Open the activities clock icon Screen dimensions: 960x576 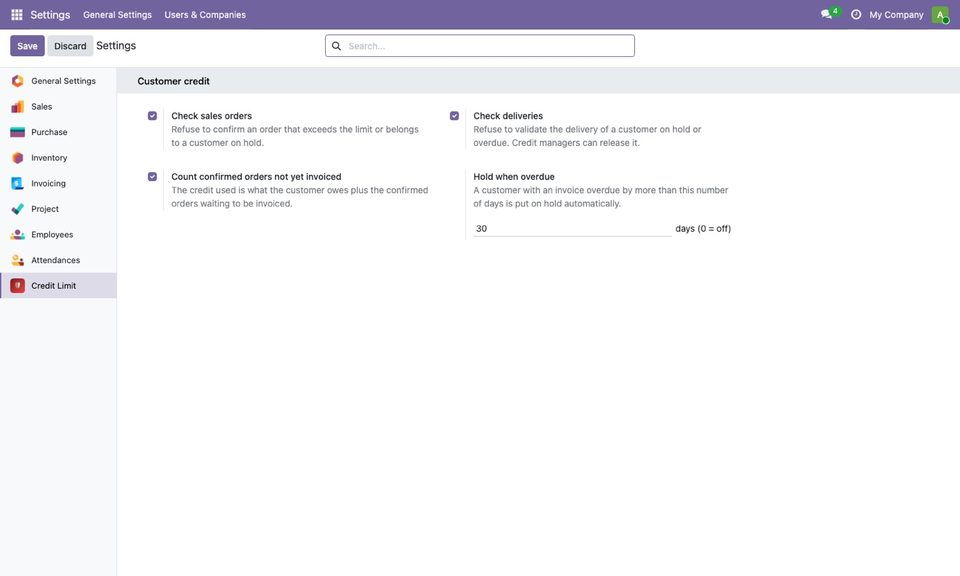pos(856,14)
